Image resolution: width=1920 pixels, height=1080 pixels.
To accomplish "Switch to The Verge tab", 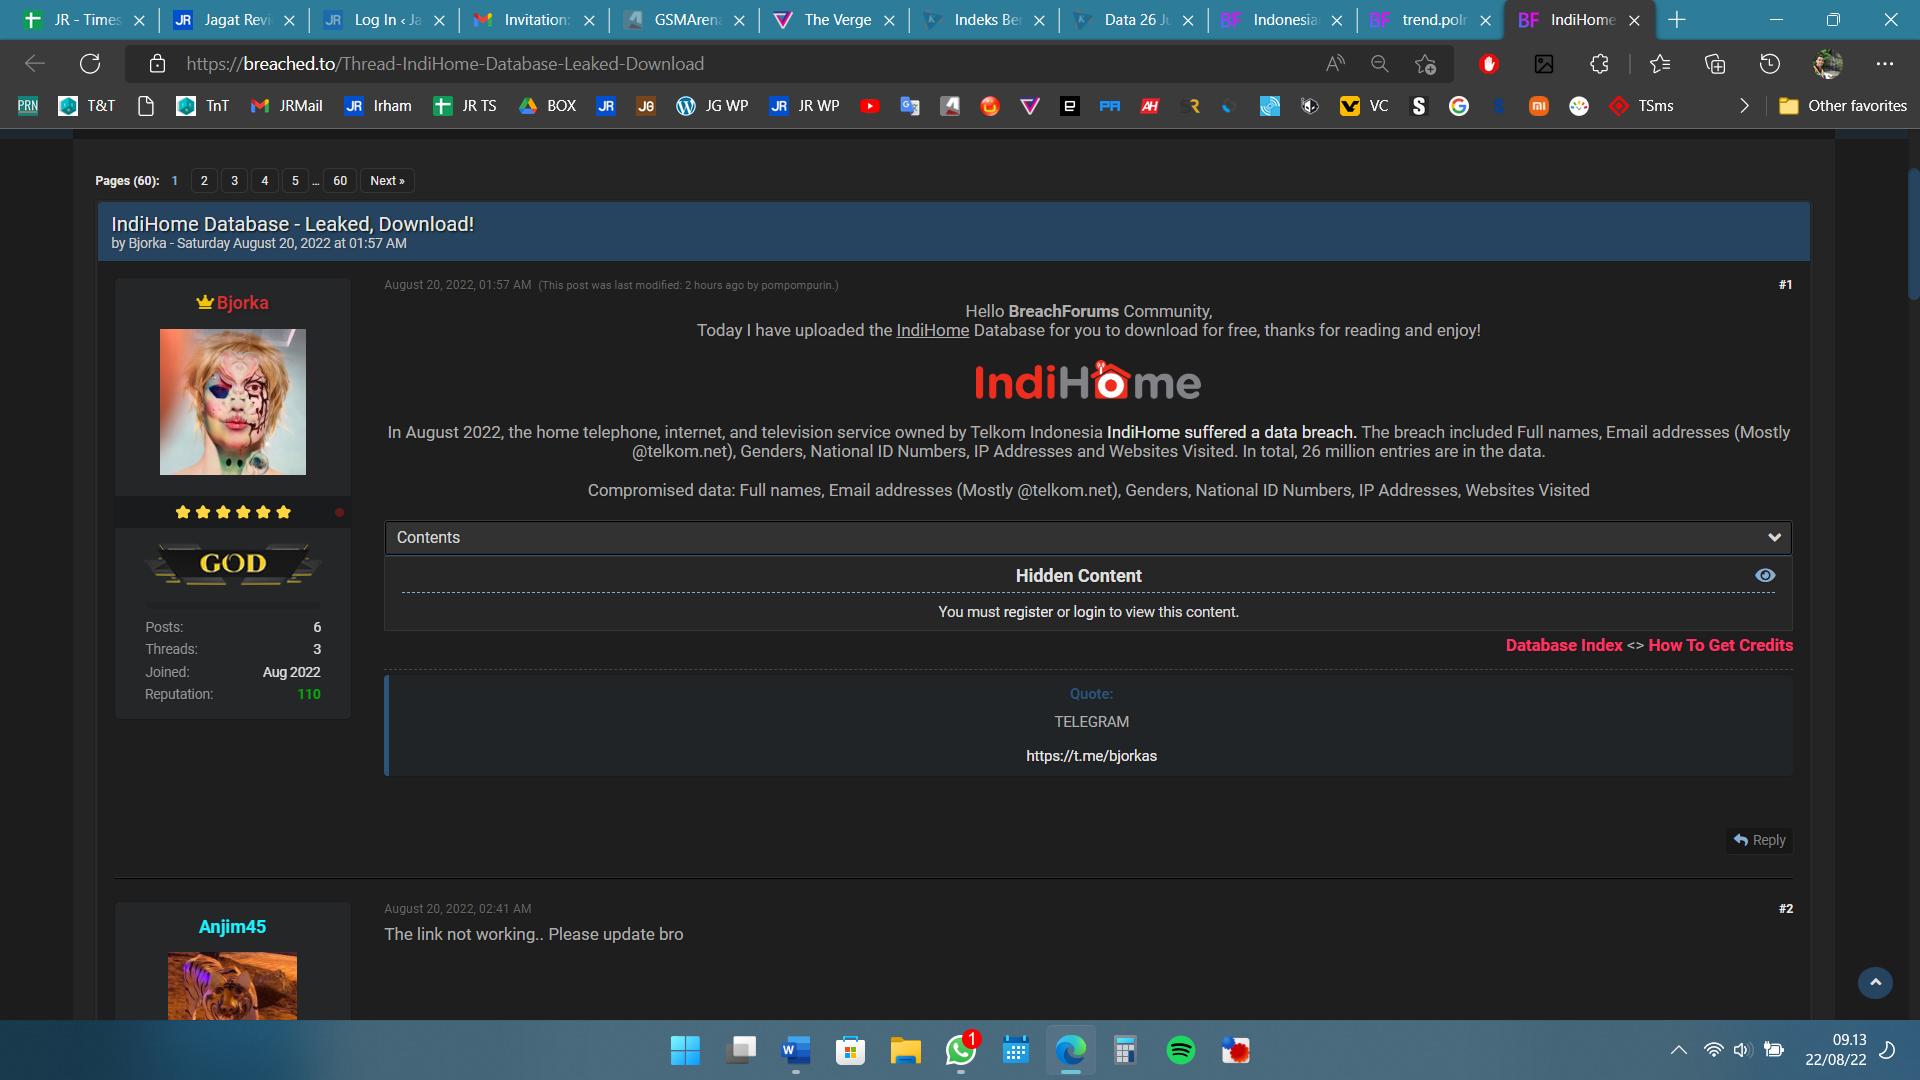I will point(836,20).
